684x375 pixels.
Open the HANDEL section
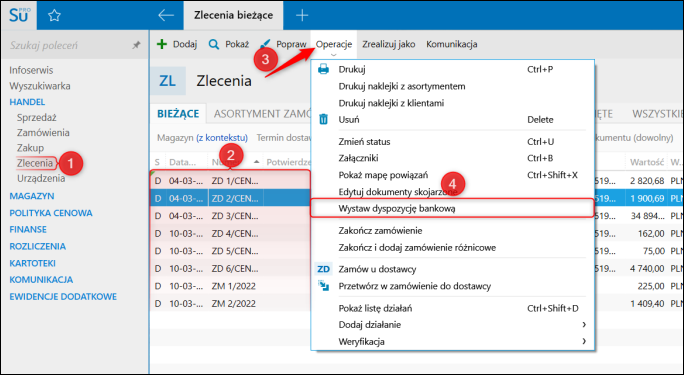(x=27, y=102)
